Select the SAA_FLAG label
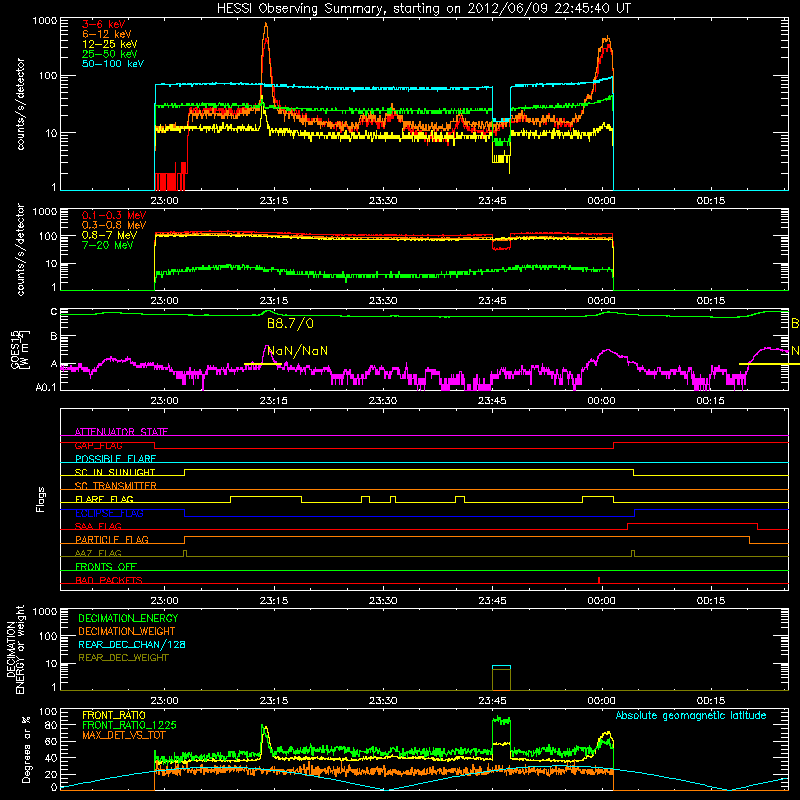The height and width of the screenshot is (800, 800). [98, 527]
